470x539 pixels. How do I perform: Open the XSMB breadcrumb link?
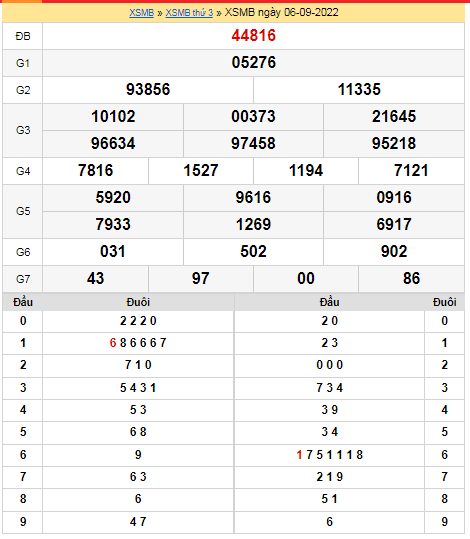[x=141, y=13]
